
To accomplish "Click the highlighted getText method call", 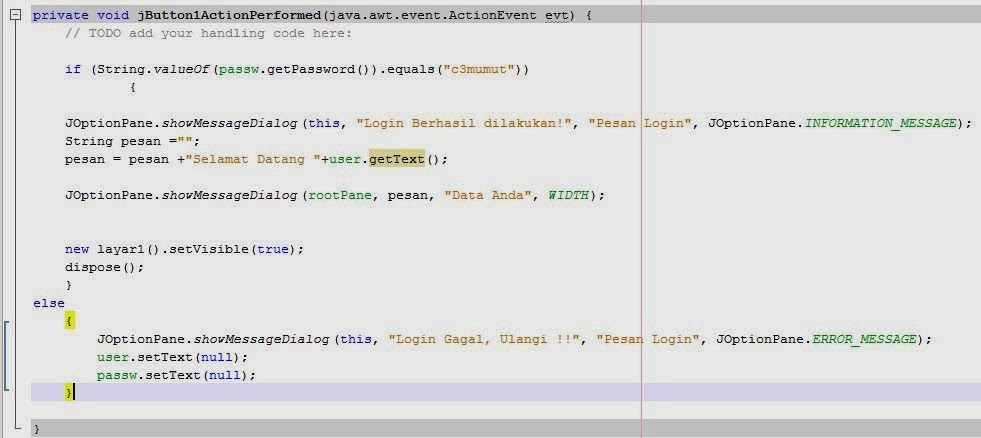I will point(397,160).
